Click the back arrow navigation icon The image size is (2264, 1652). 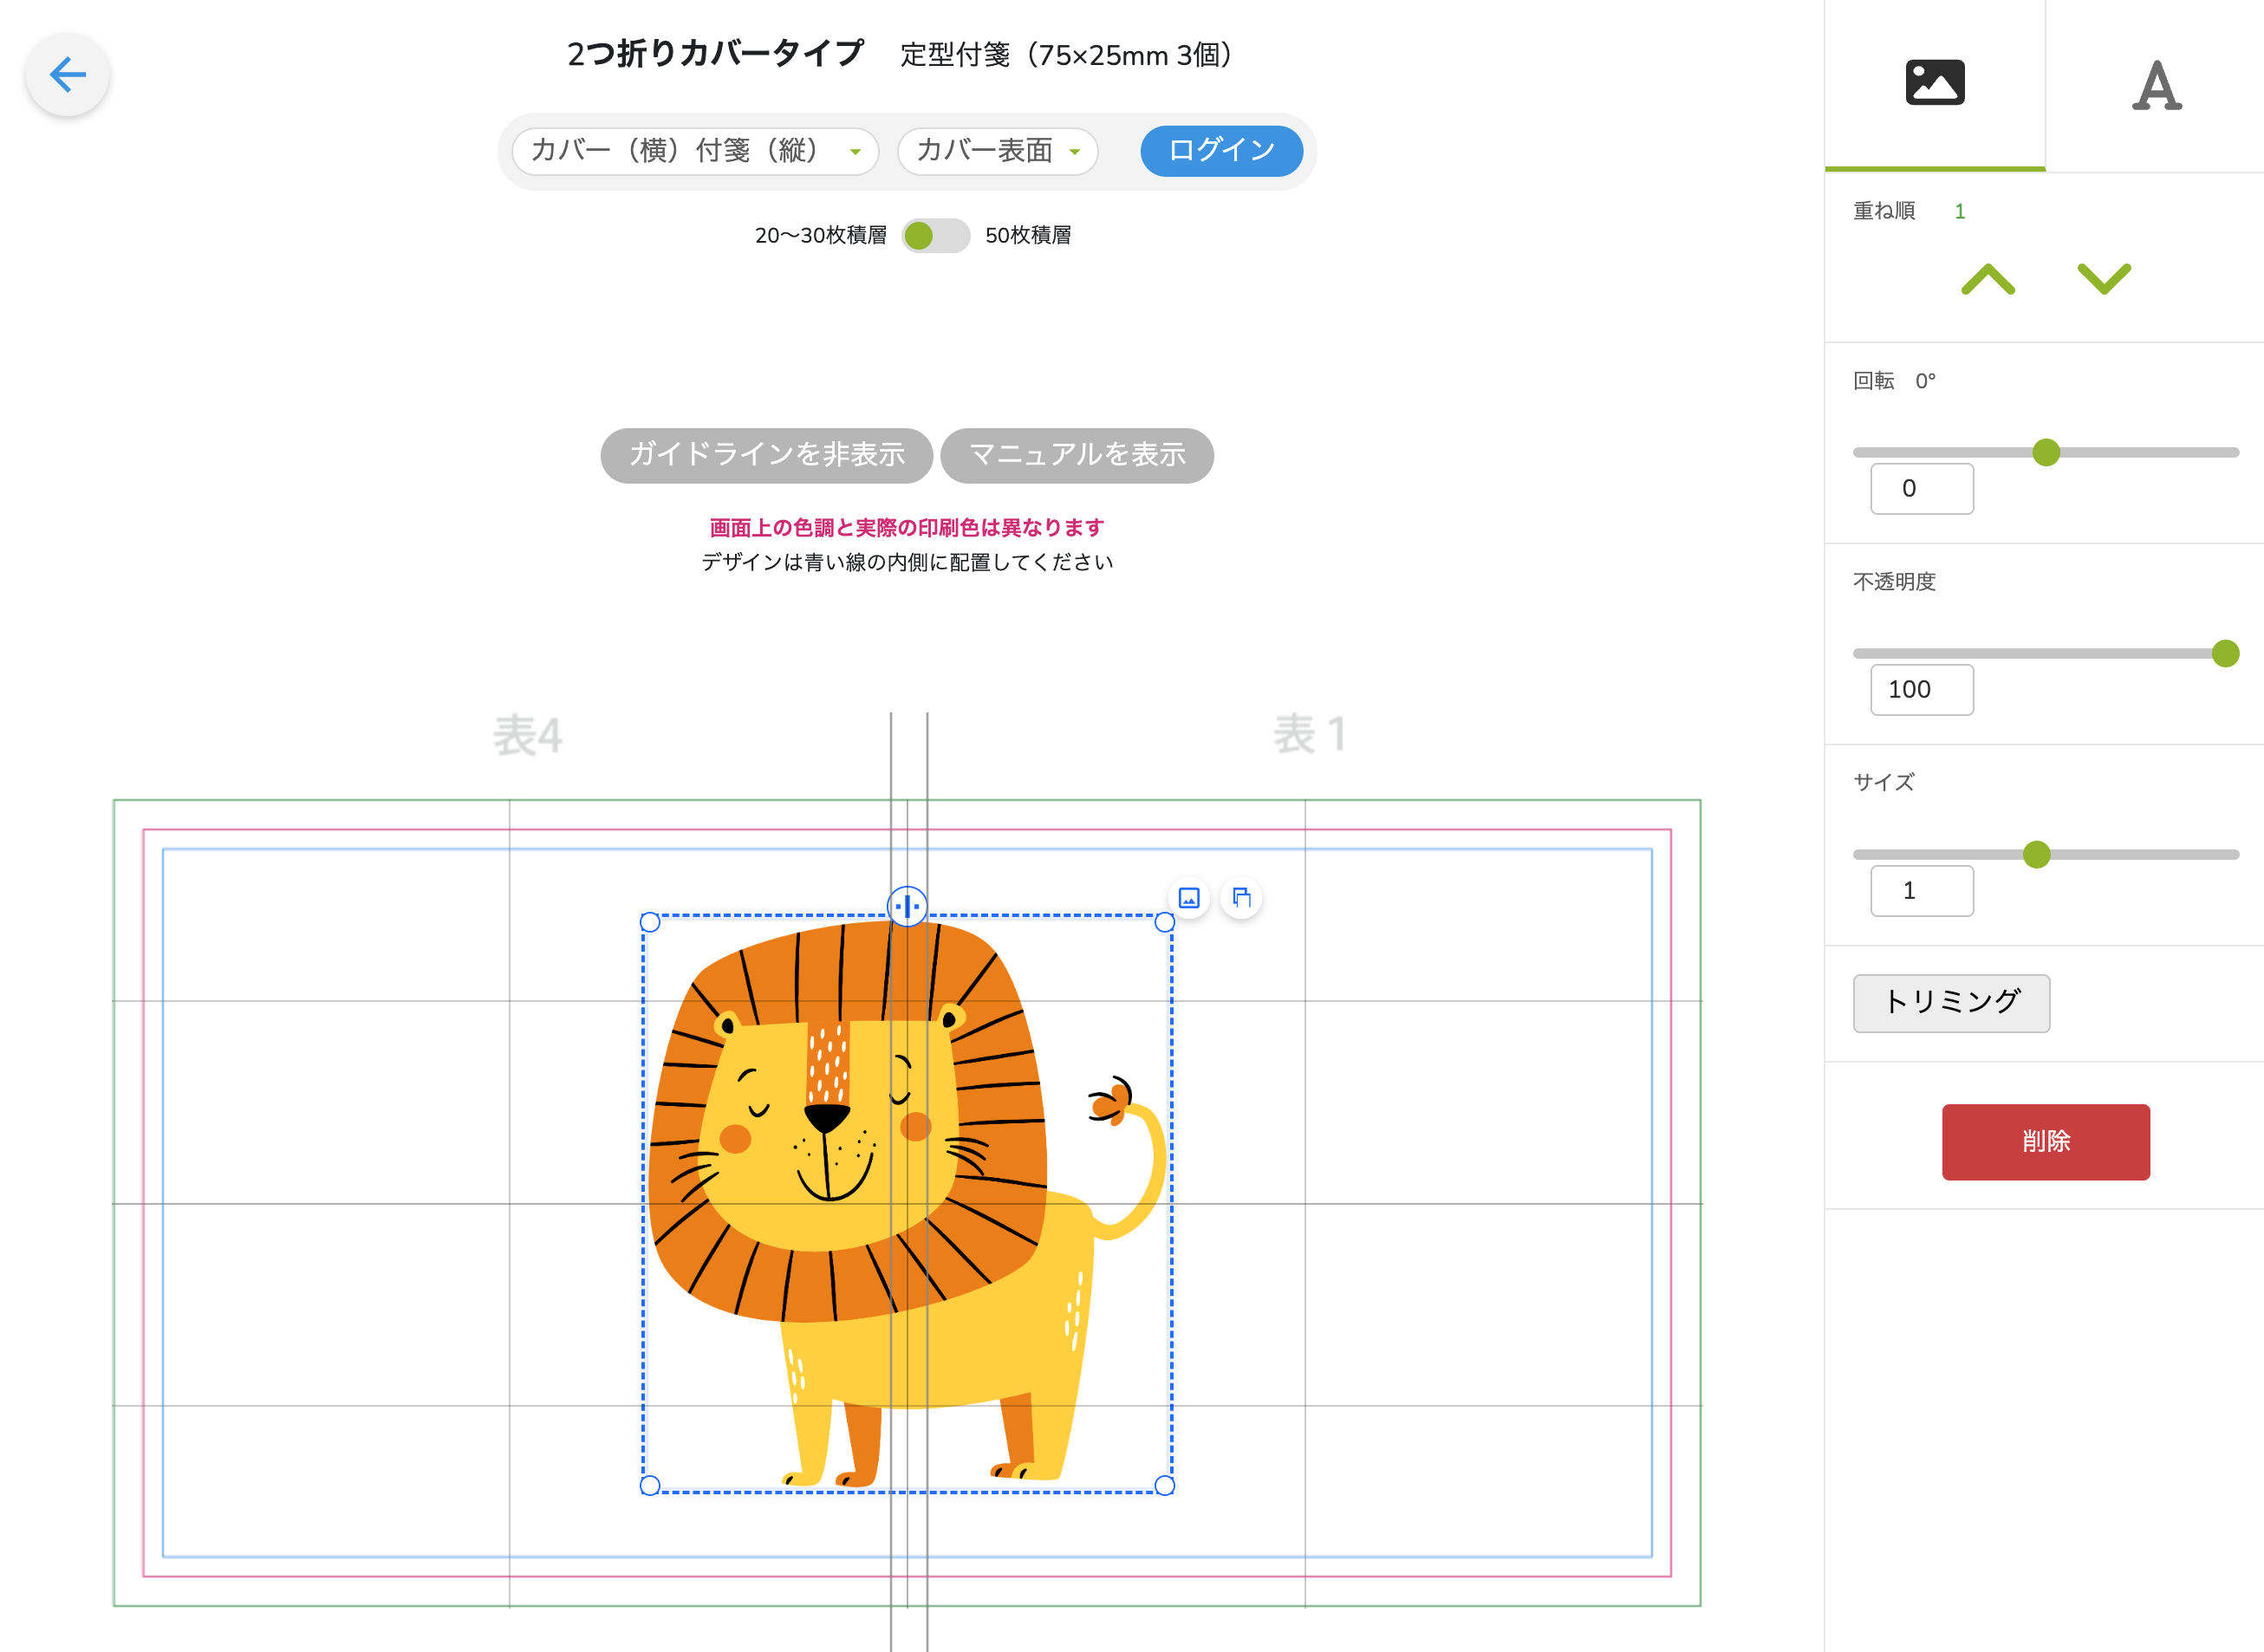click(x=67, y=74)
